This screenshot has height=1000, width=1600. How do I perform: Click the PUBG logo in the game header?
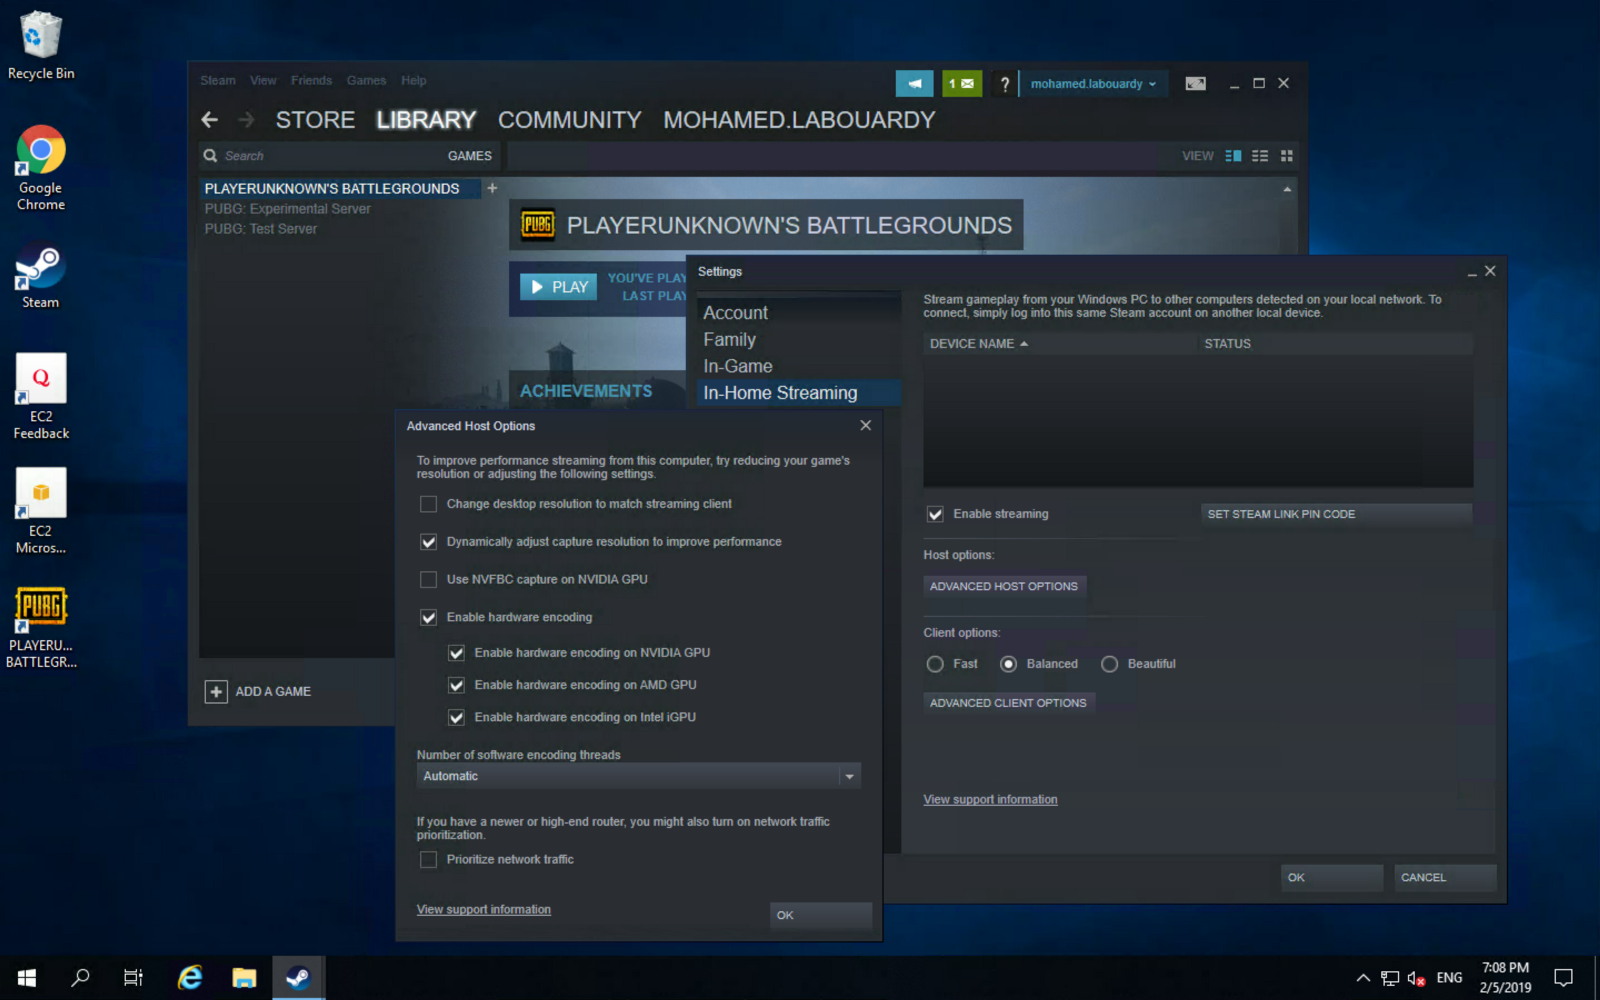pyautogui.click(x=538, y=225)
